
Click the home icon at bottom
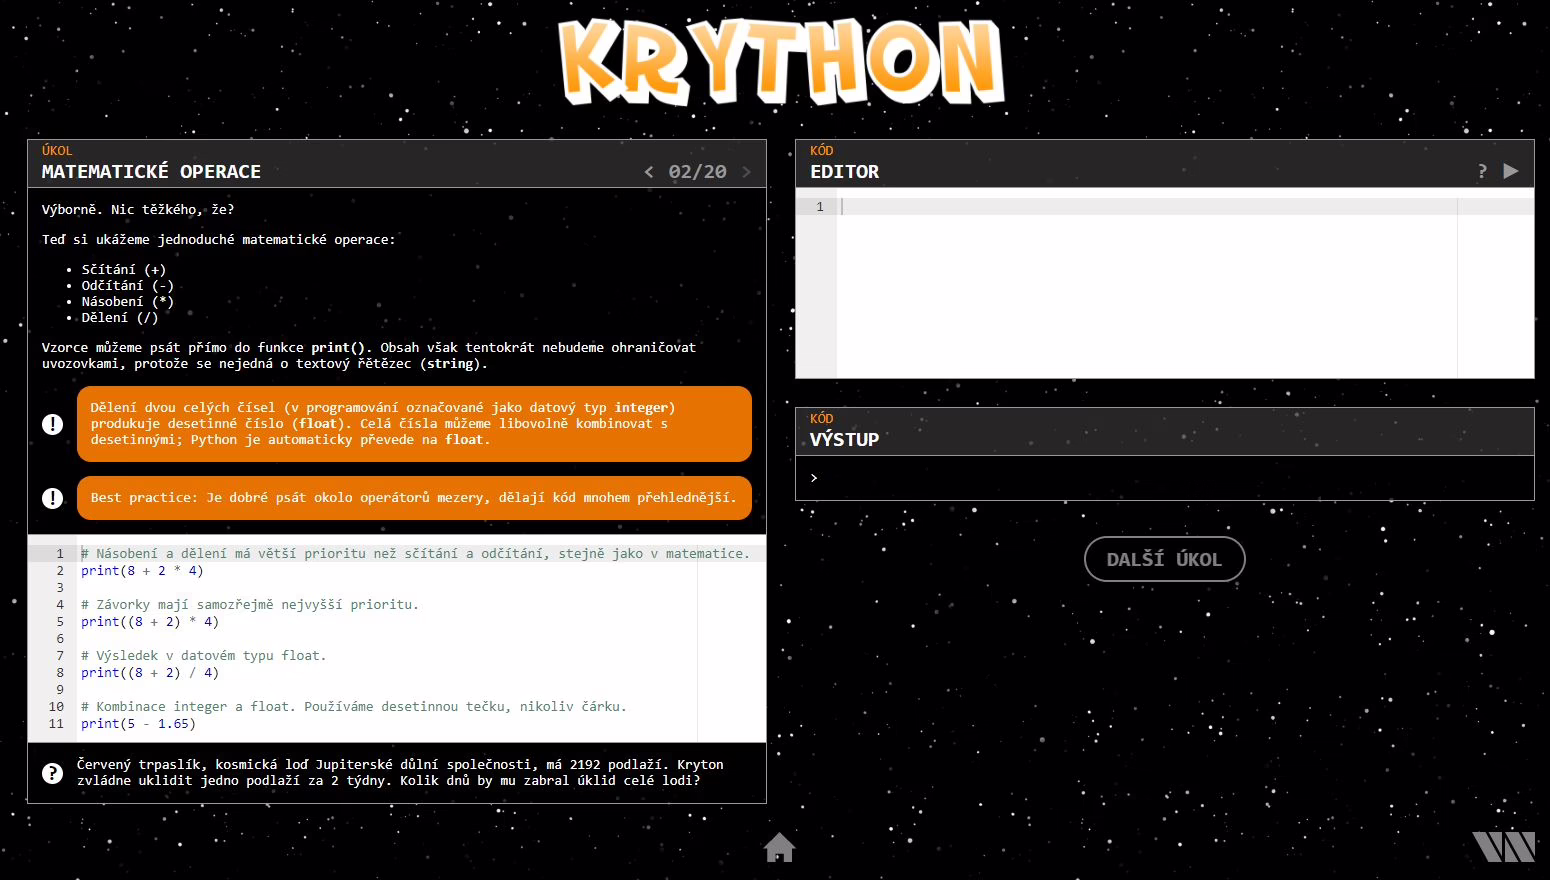(x=779, y=847)
